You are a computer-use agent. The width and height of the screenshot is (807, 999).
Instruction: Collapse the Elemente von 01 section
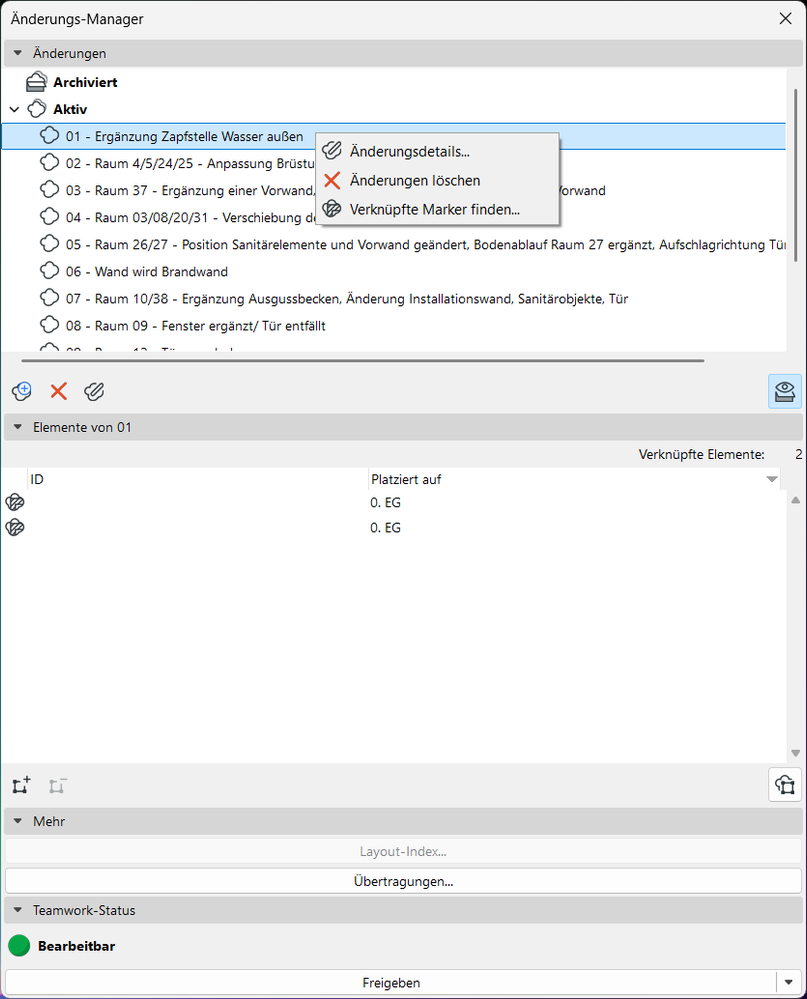pyautogui.click(x=18, y=428)
